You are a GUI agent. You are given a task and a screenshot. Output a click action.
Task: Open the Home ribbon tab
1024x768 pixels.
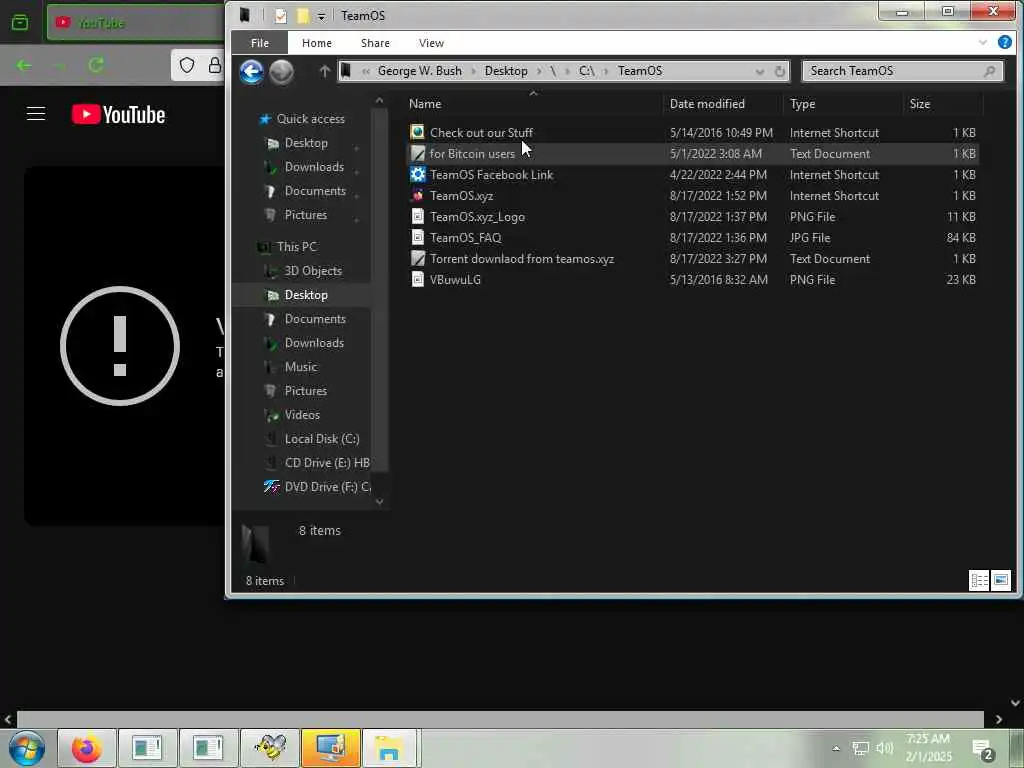(317, 43)
